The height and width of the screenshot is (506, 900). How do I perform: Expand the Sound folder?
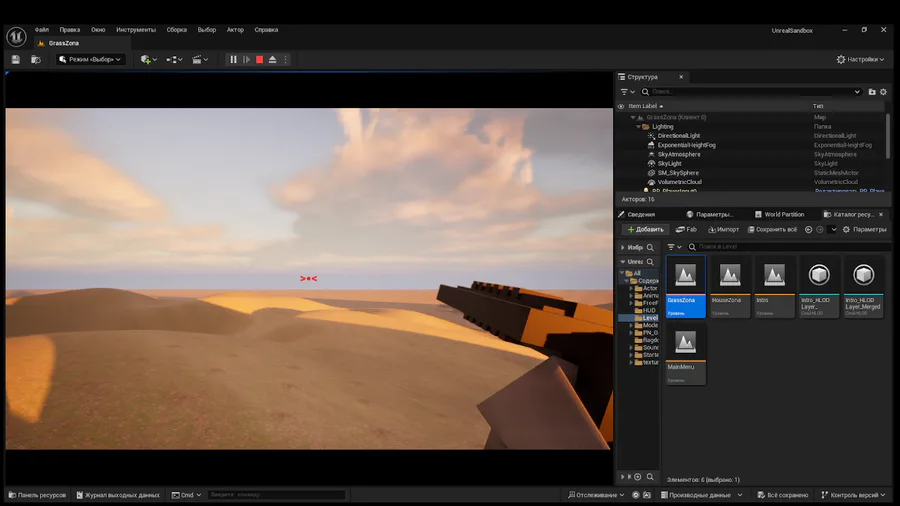coord(631,348)
